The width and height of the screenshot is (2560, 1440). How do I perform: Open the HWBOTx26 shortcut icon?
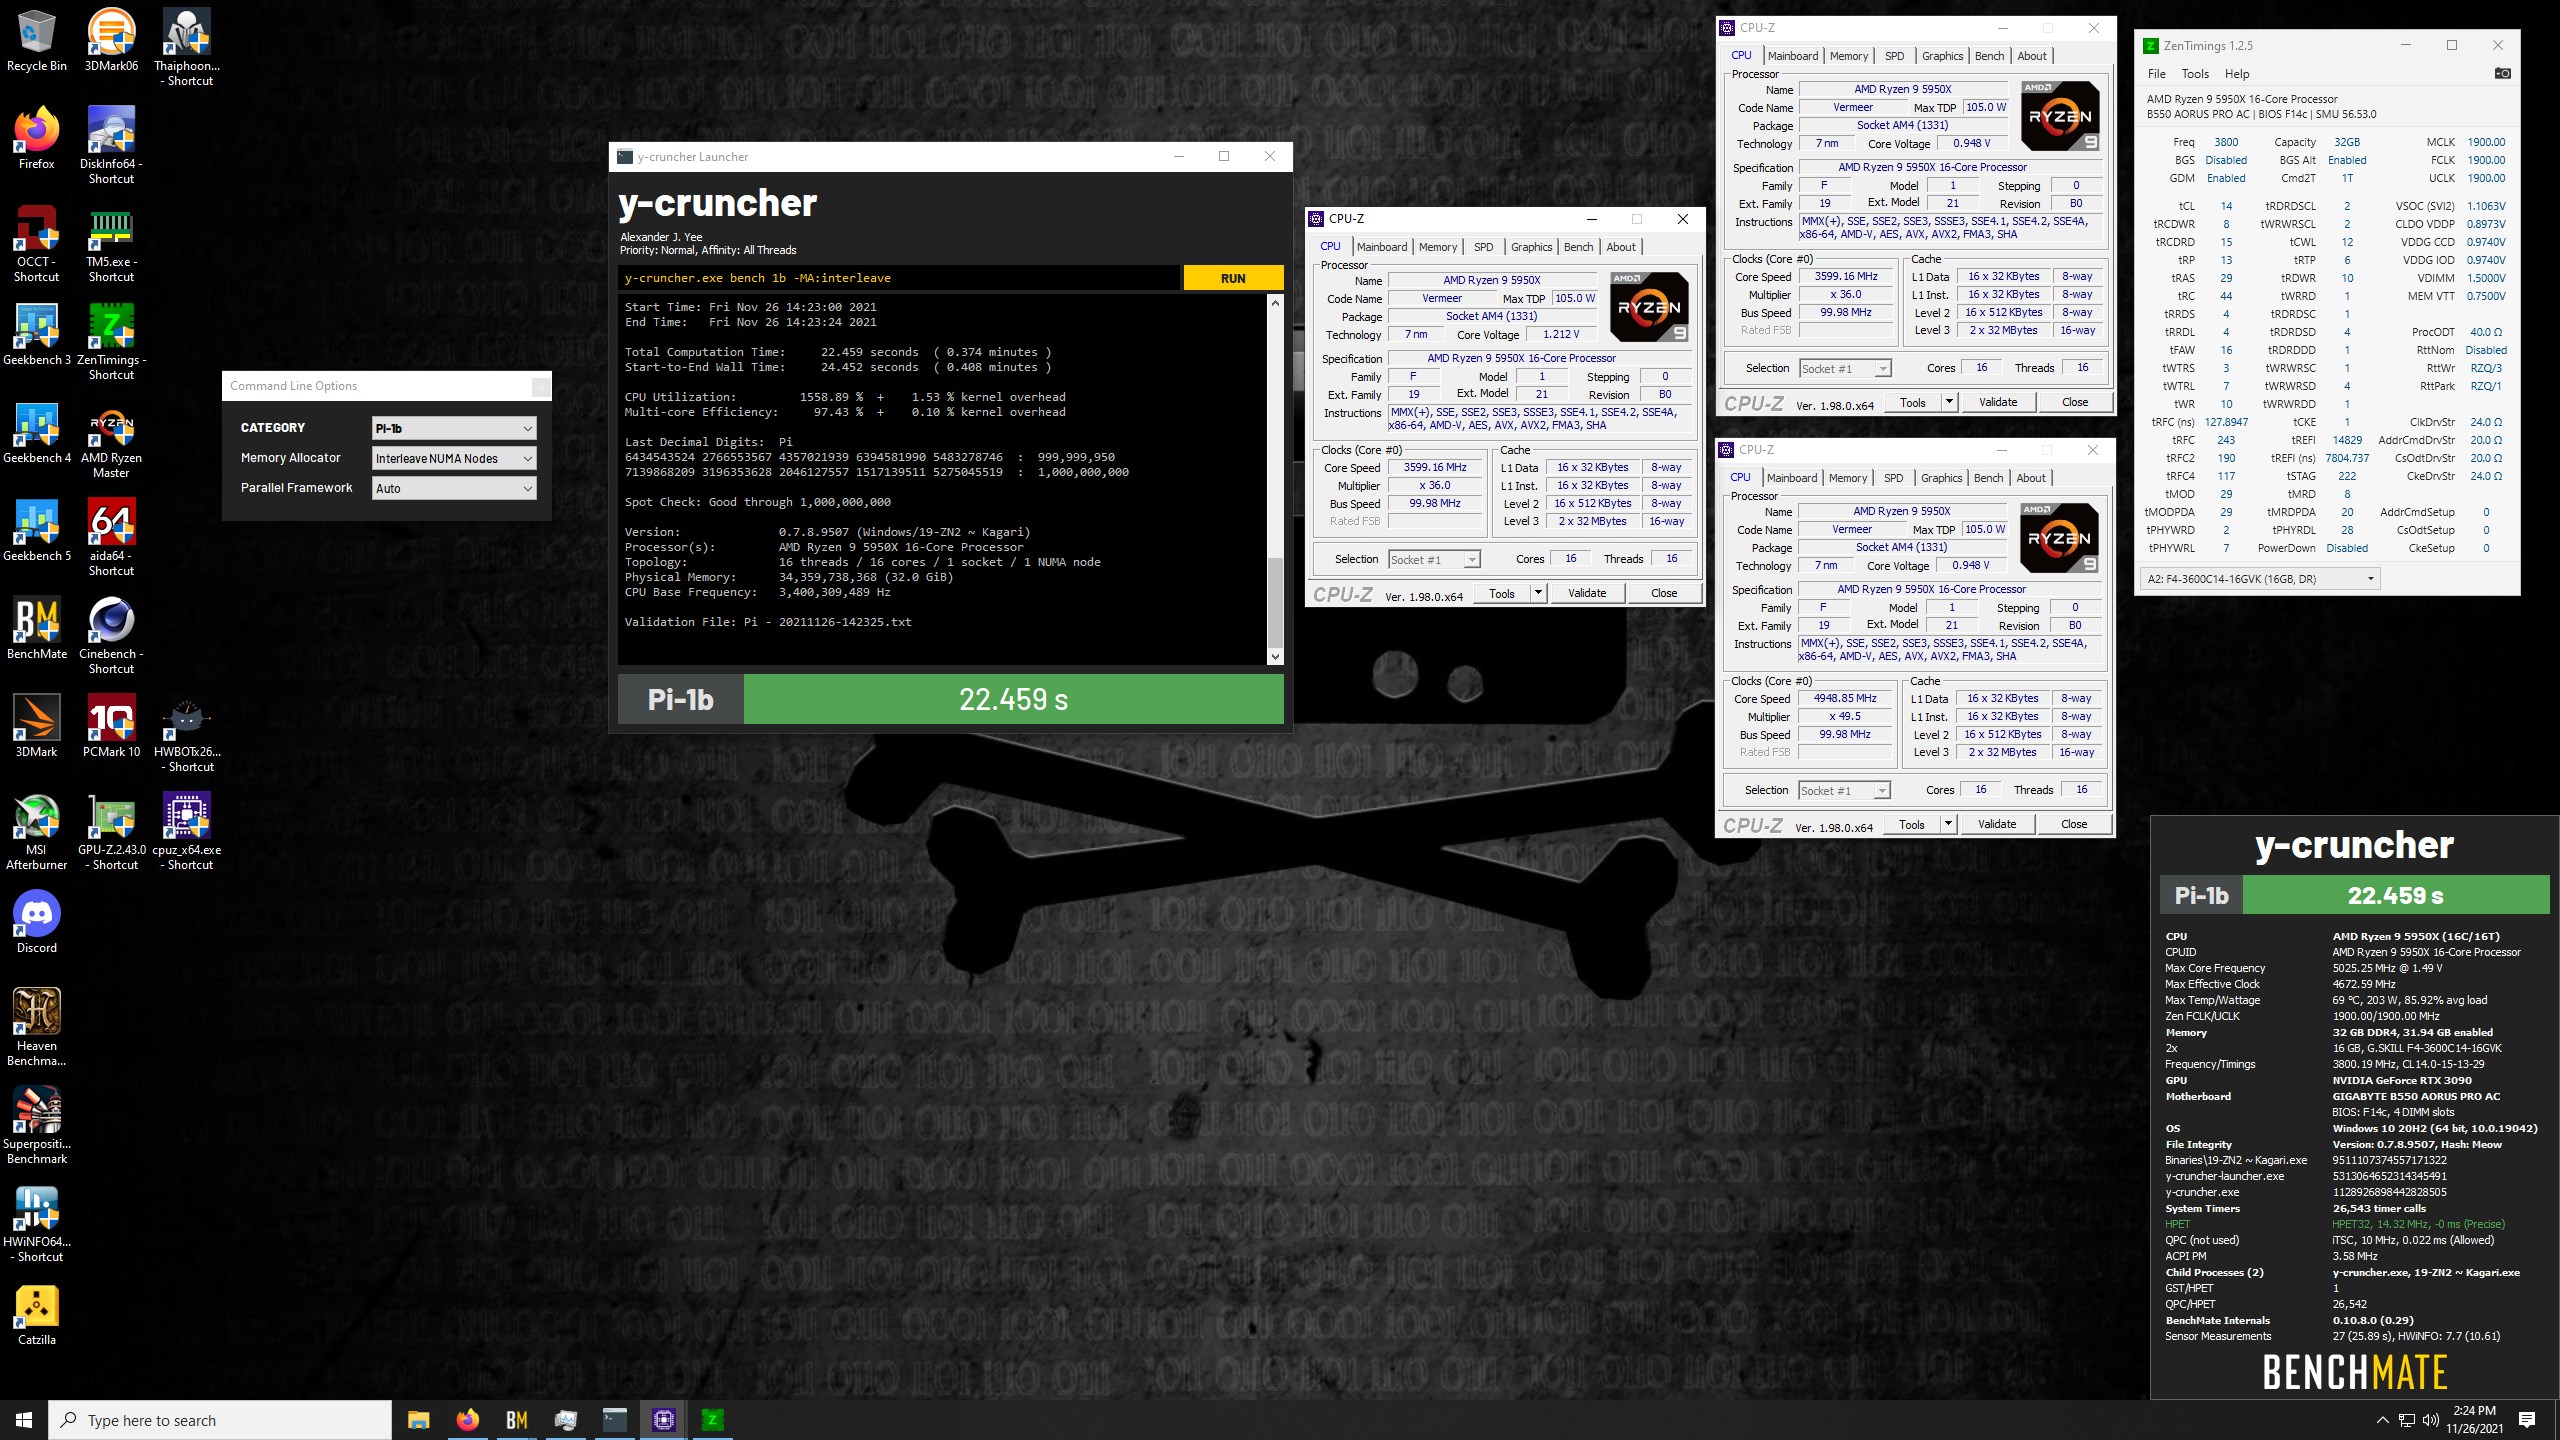pos(187,733)
